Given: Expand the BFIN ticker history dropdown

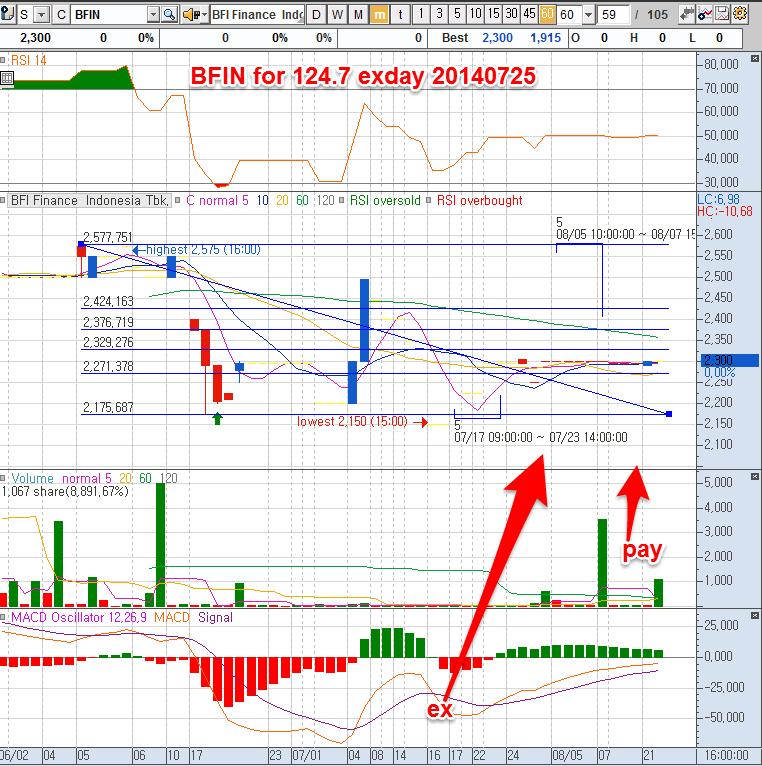Looking at the screenshot, I should [x=153, y=15].
